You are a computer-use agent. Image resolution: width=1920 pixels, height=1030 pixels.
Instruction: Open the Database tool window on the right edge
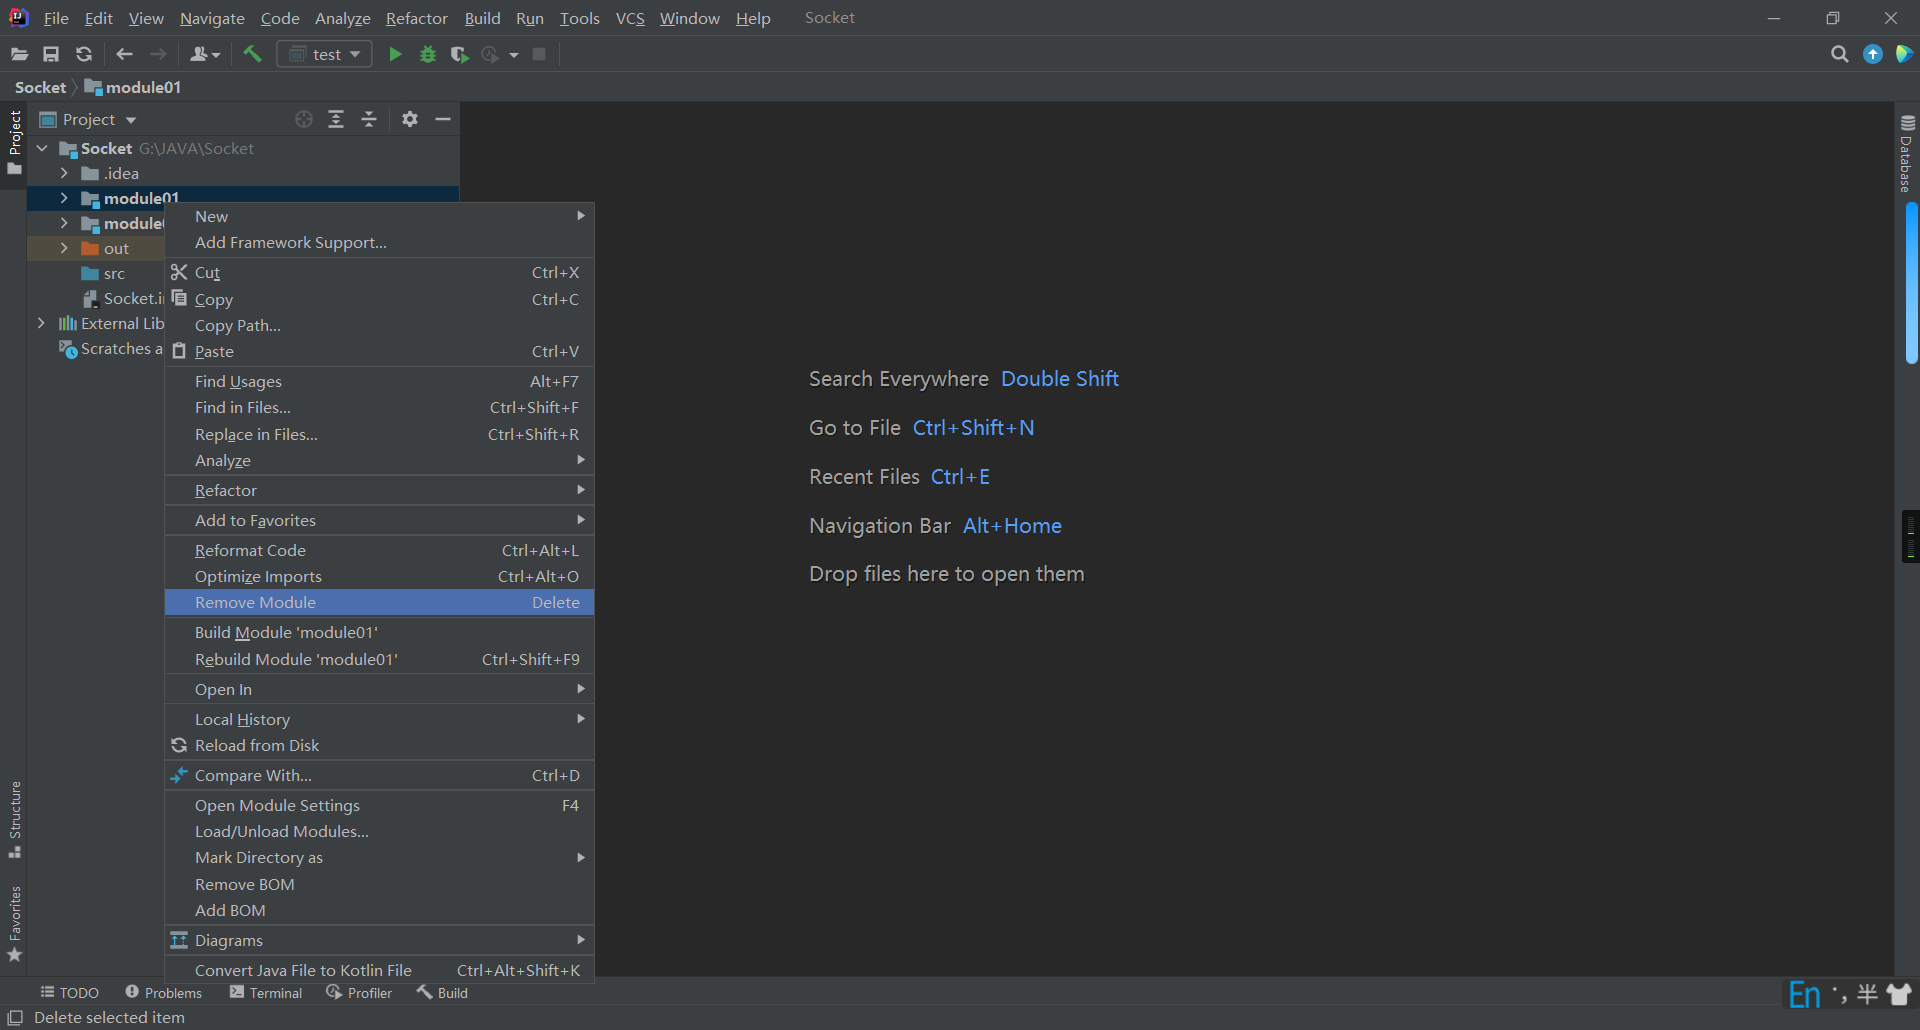coord(1906,160)
